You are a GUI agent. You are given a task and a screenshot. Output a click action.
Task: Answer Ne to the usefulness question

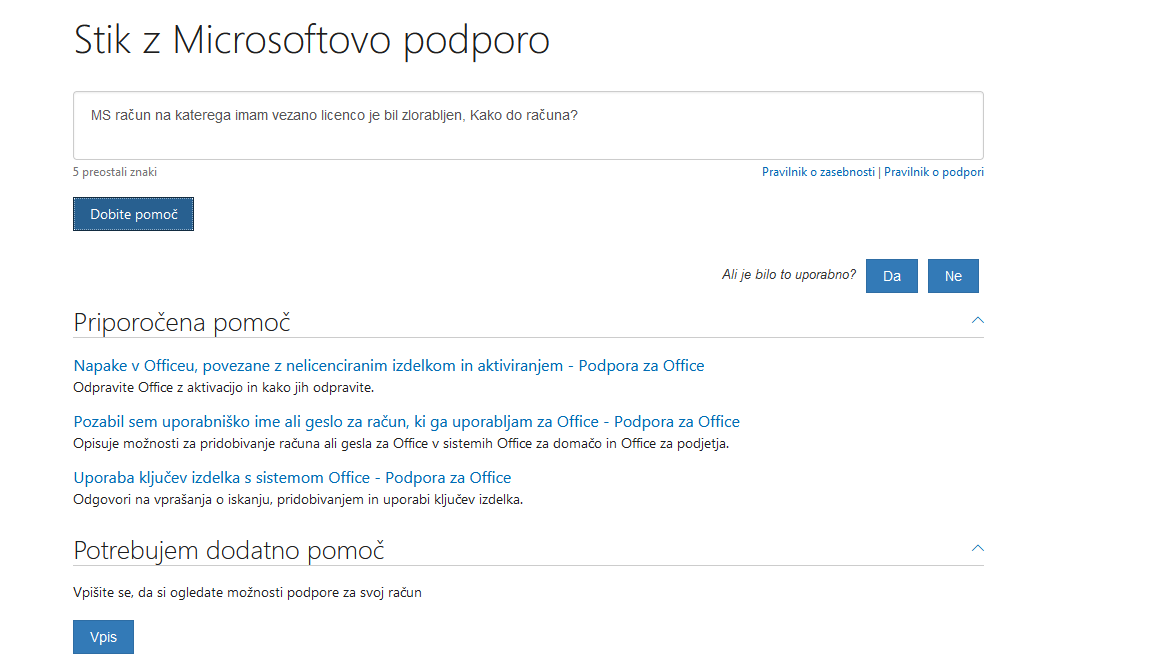(x=953, y=276)
